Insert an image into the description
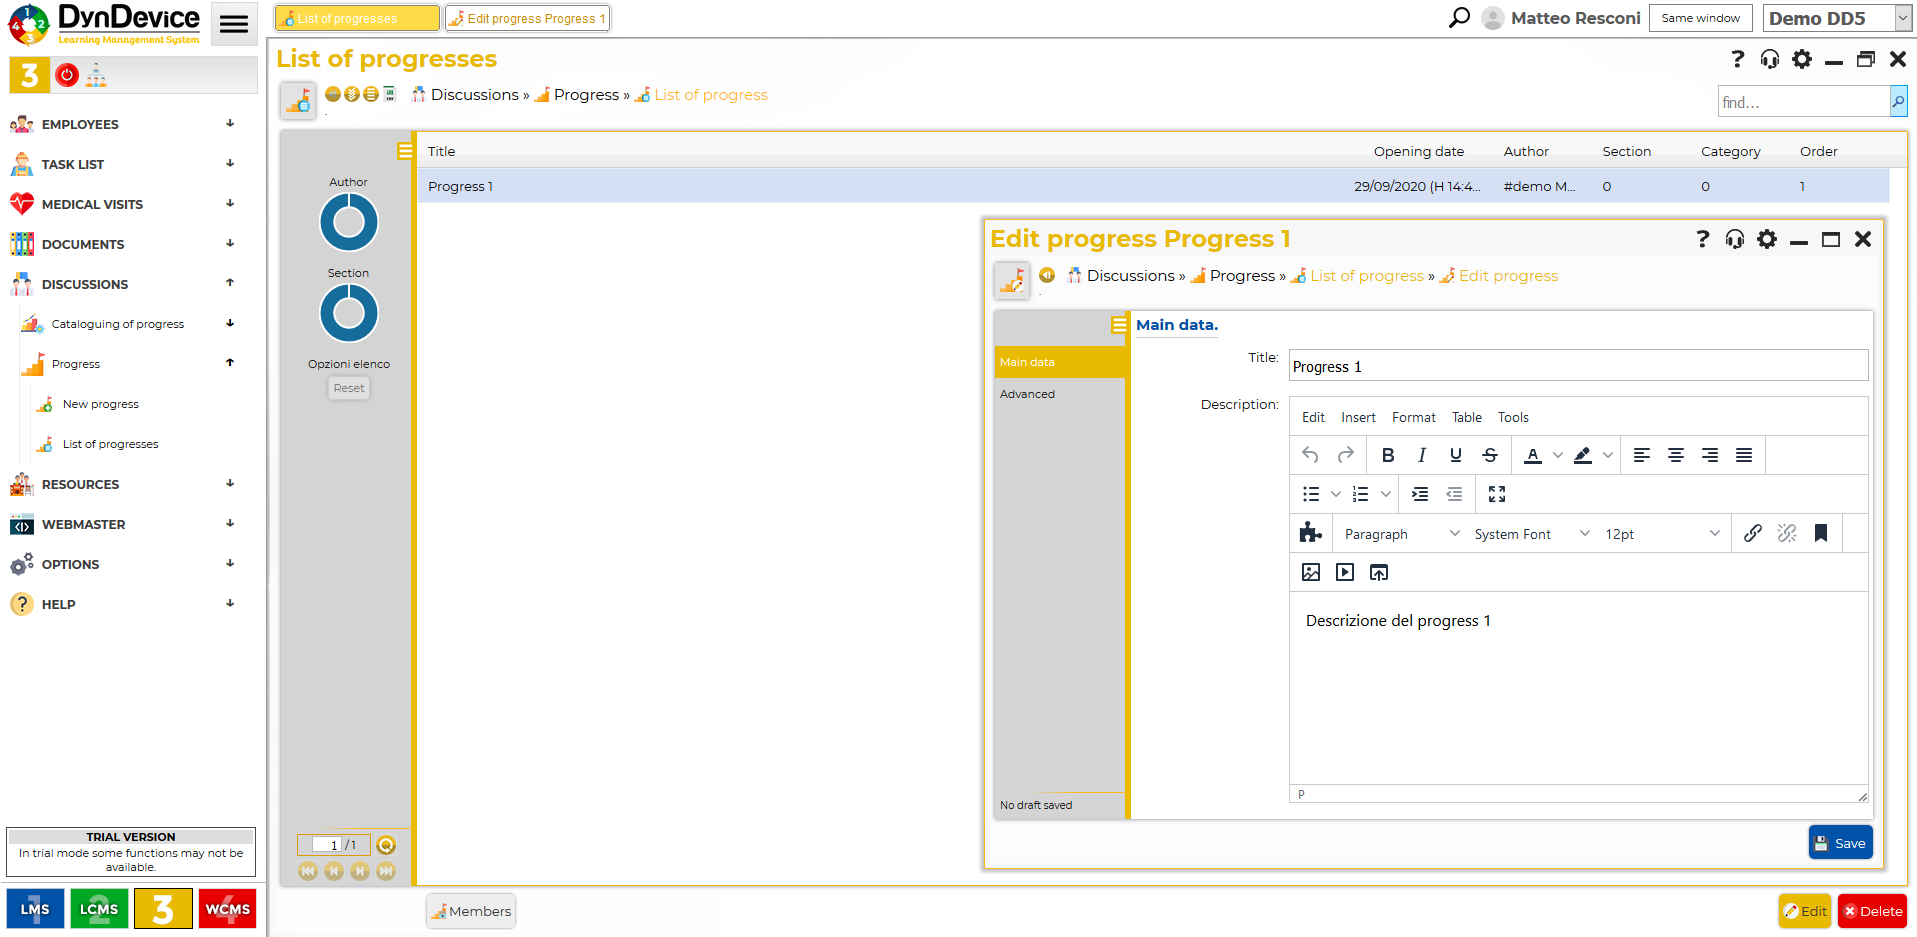 [1310, 572]
